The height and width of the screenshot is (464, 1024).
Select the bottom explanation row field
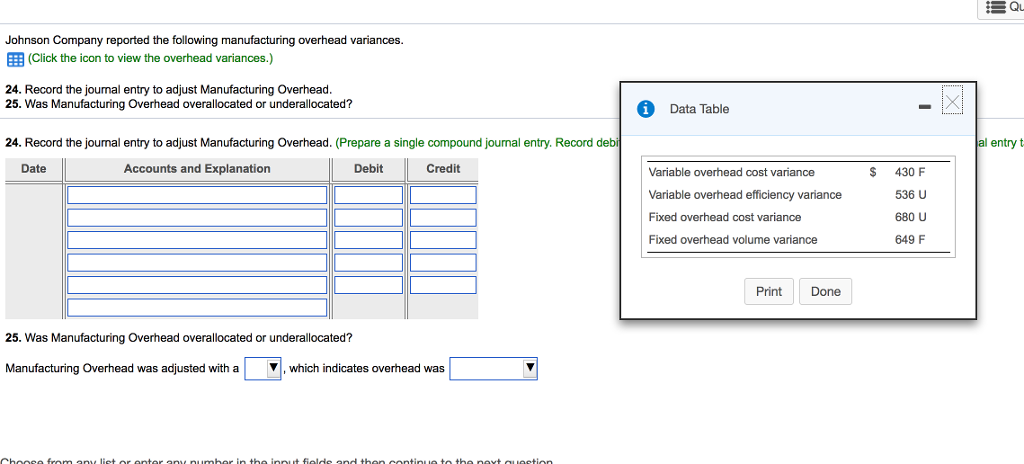click(197, 308)
